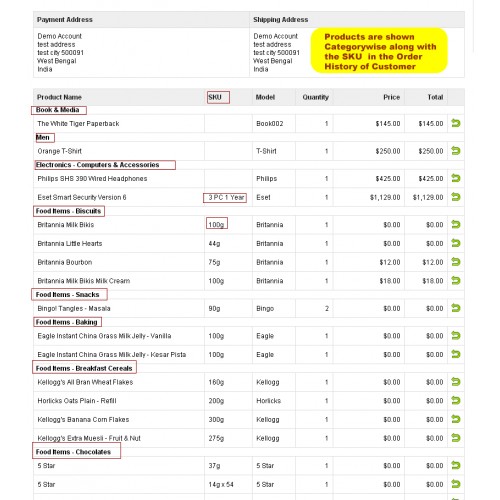Click the 14g x 54 SKU cell
Image resolution: width=500 pixels, height=500 pixels.
click(x=221, y=484)
